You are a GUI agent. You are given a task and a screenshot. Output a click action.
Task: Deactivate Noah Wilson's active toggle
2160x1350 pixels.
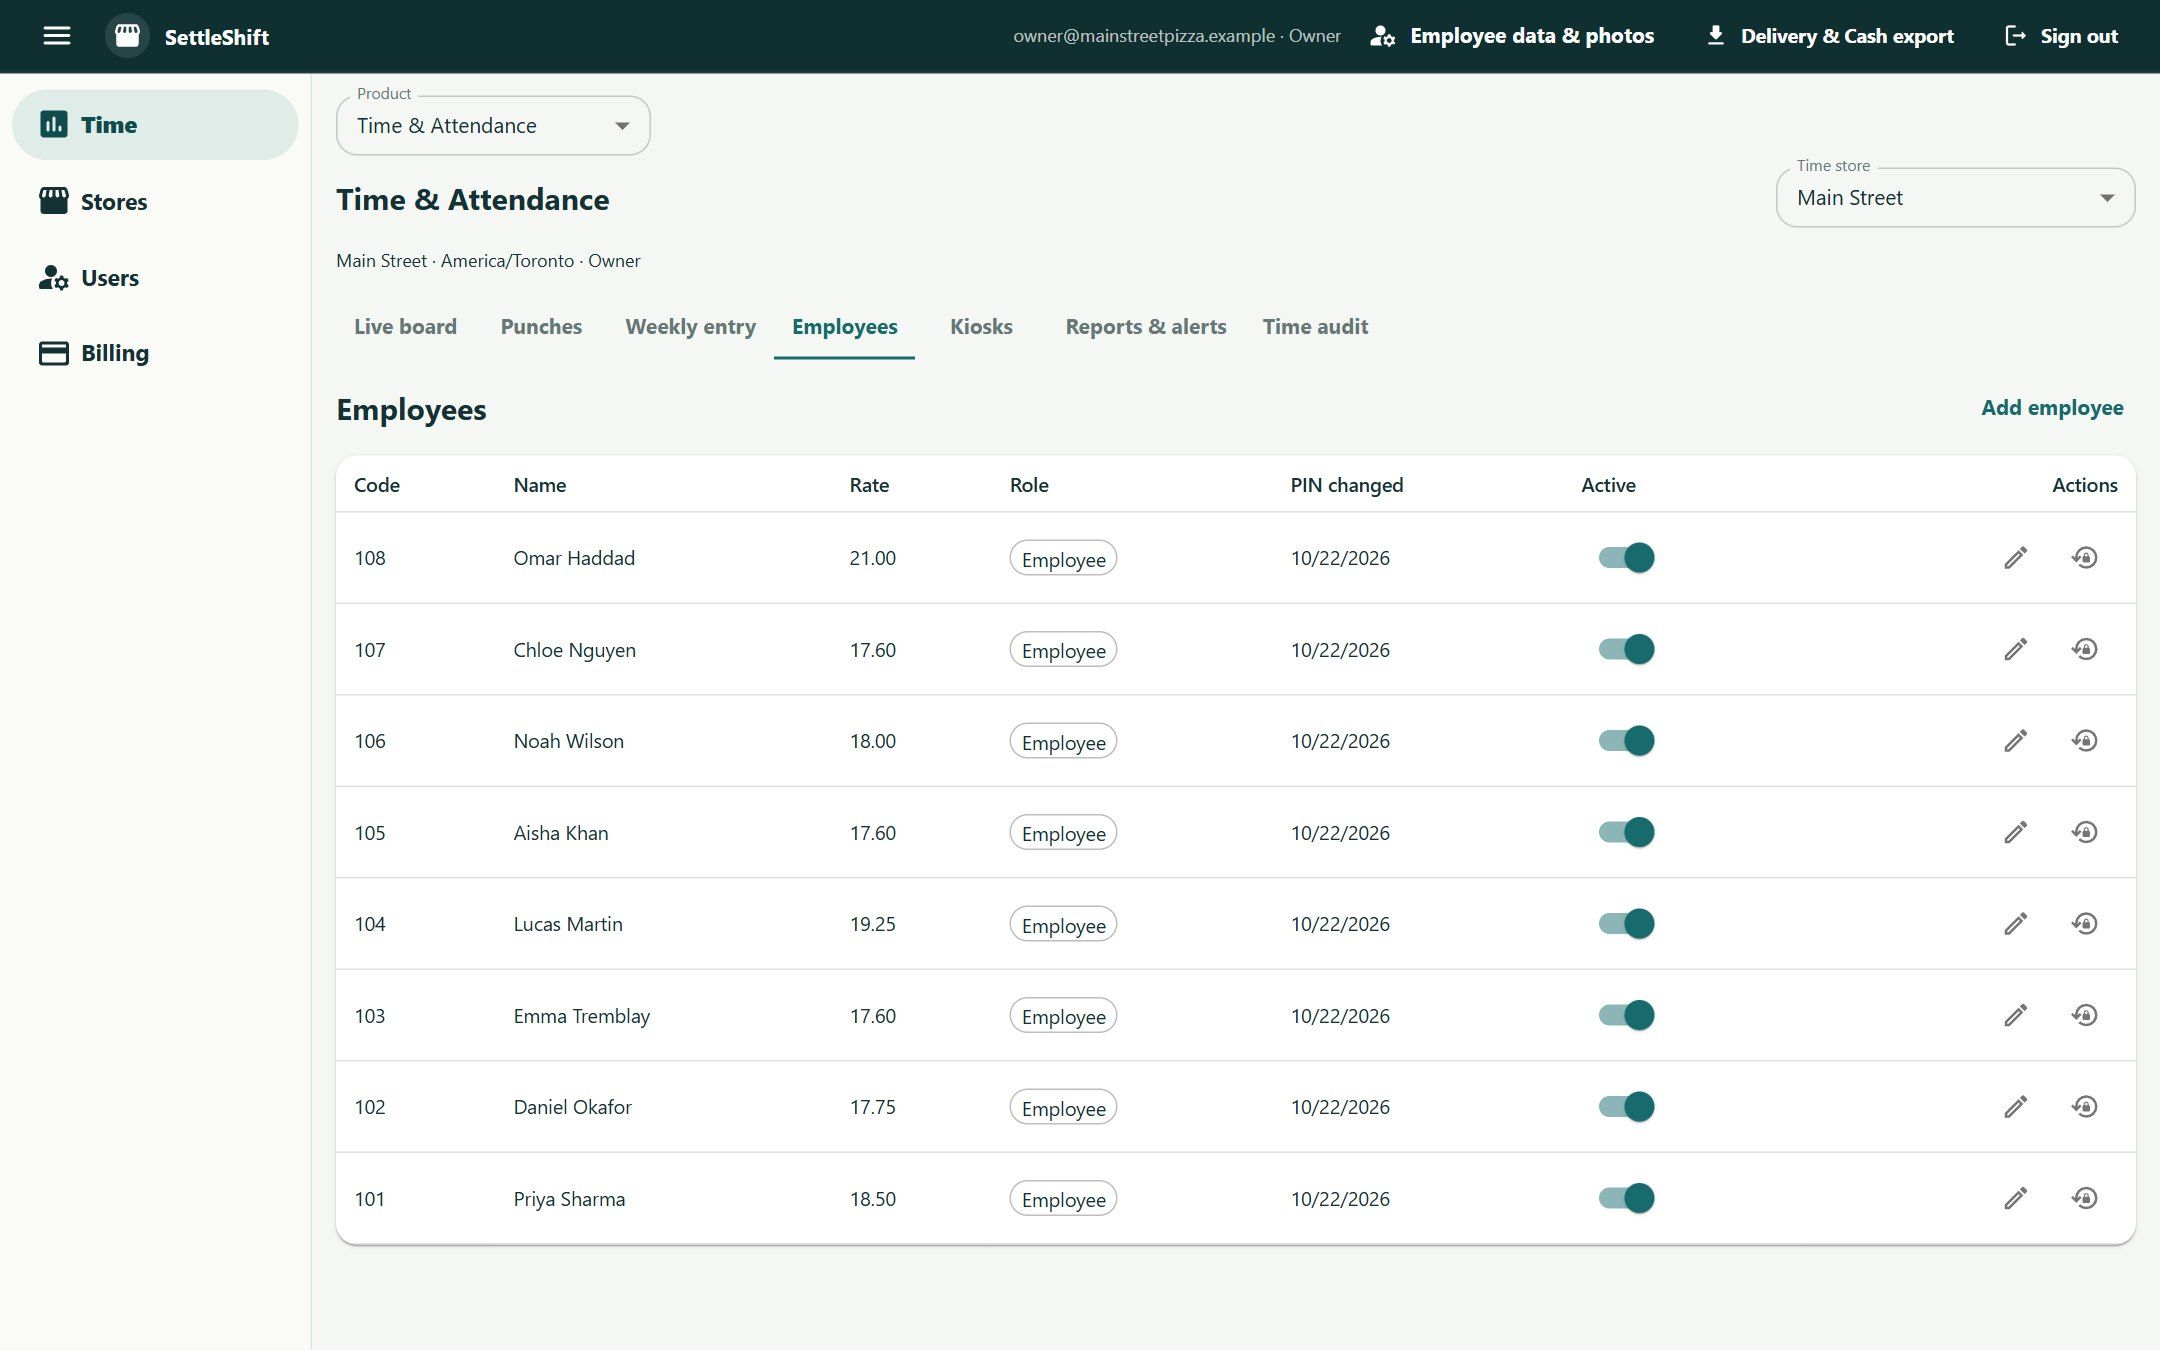click(1626, 741)
